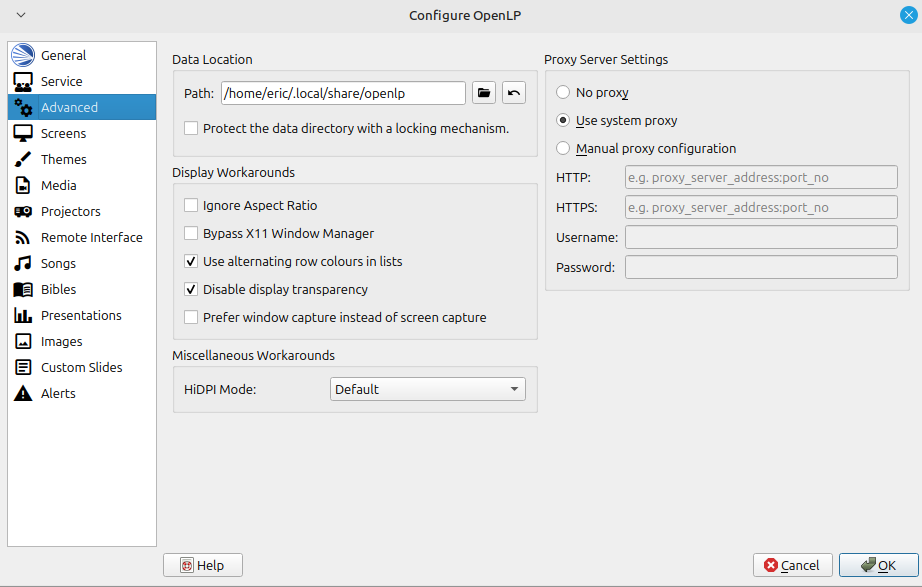Open the HiDPI Mode dropdown

point(427,389)
